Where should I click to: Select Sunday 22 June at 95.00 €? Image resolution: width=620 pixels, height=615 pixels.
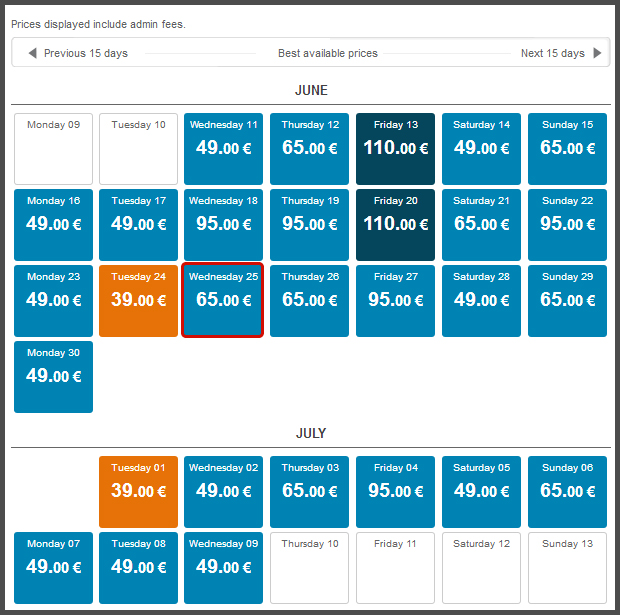(x=567, y=225)
